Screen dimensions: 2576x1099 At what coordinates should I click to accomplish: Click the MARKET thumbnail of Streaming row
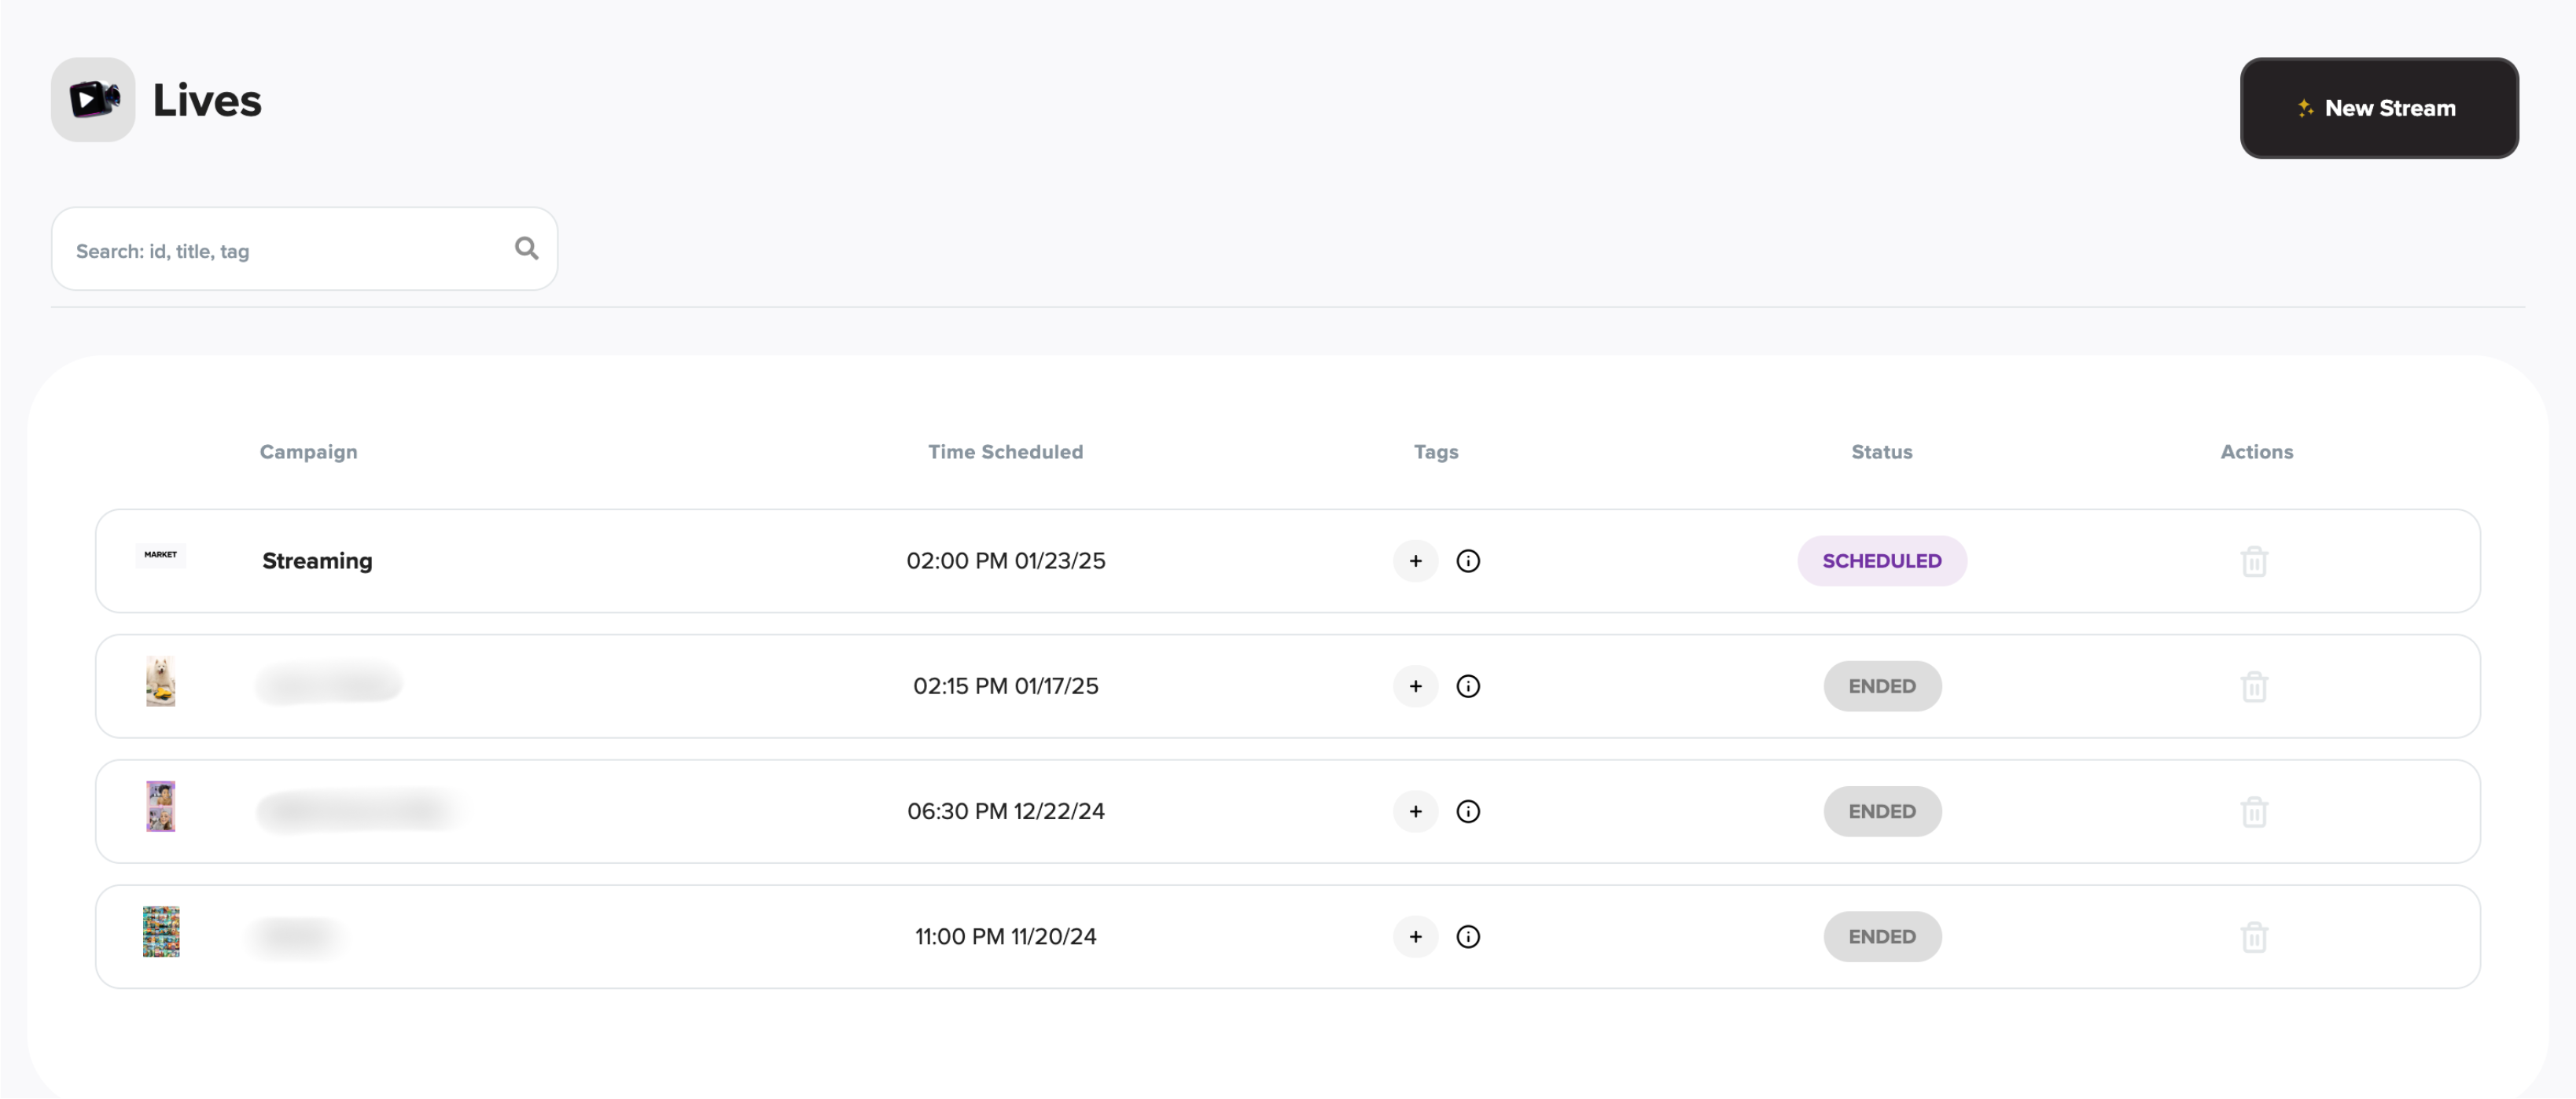(160, 555)
